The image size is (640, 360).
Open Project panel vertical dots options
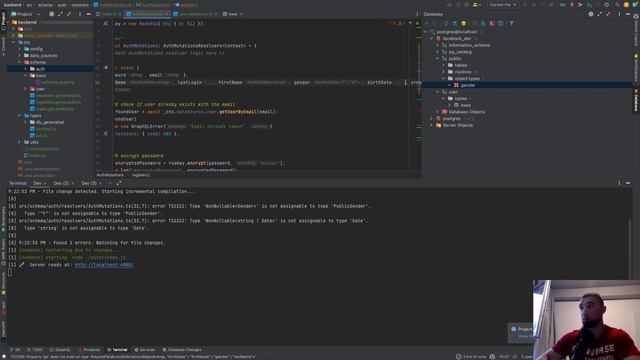click(x=80, y=14)
